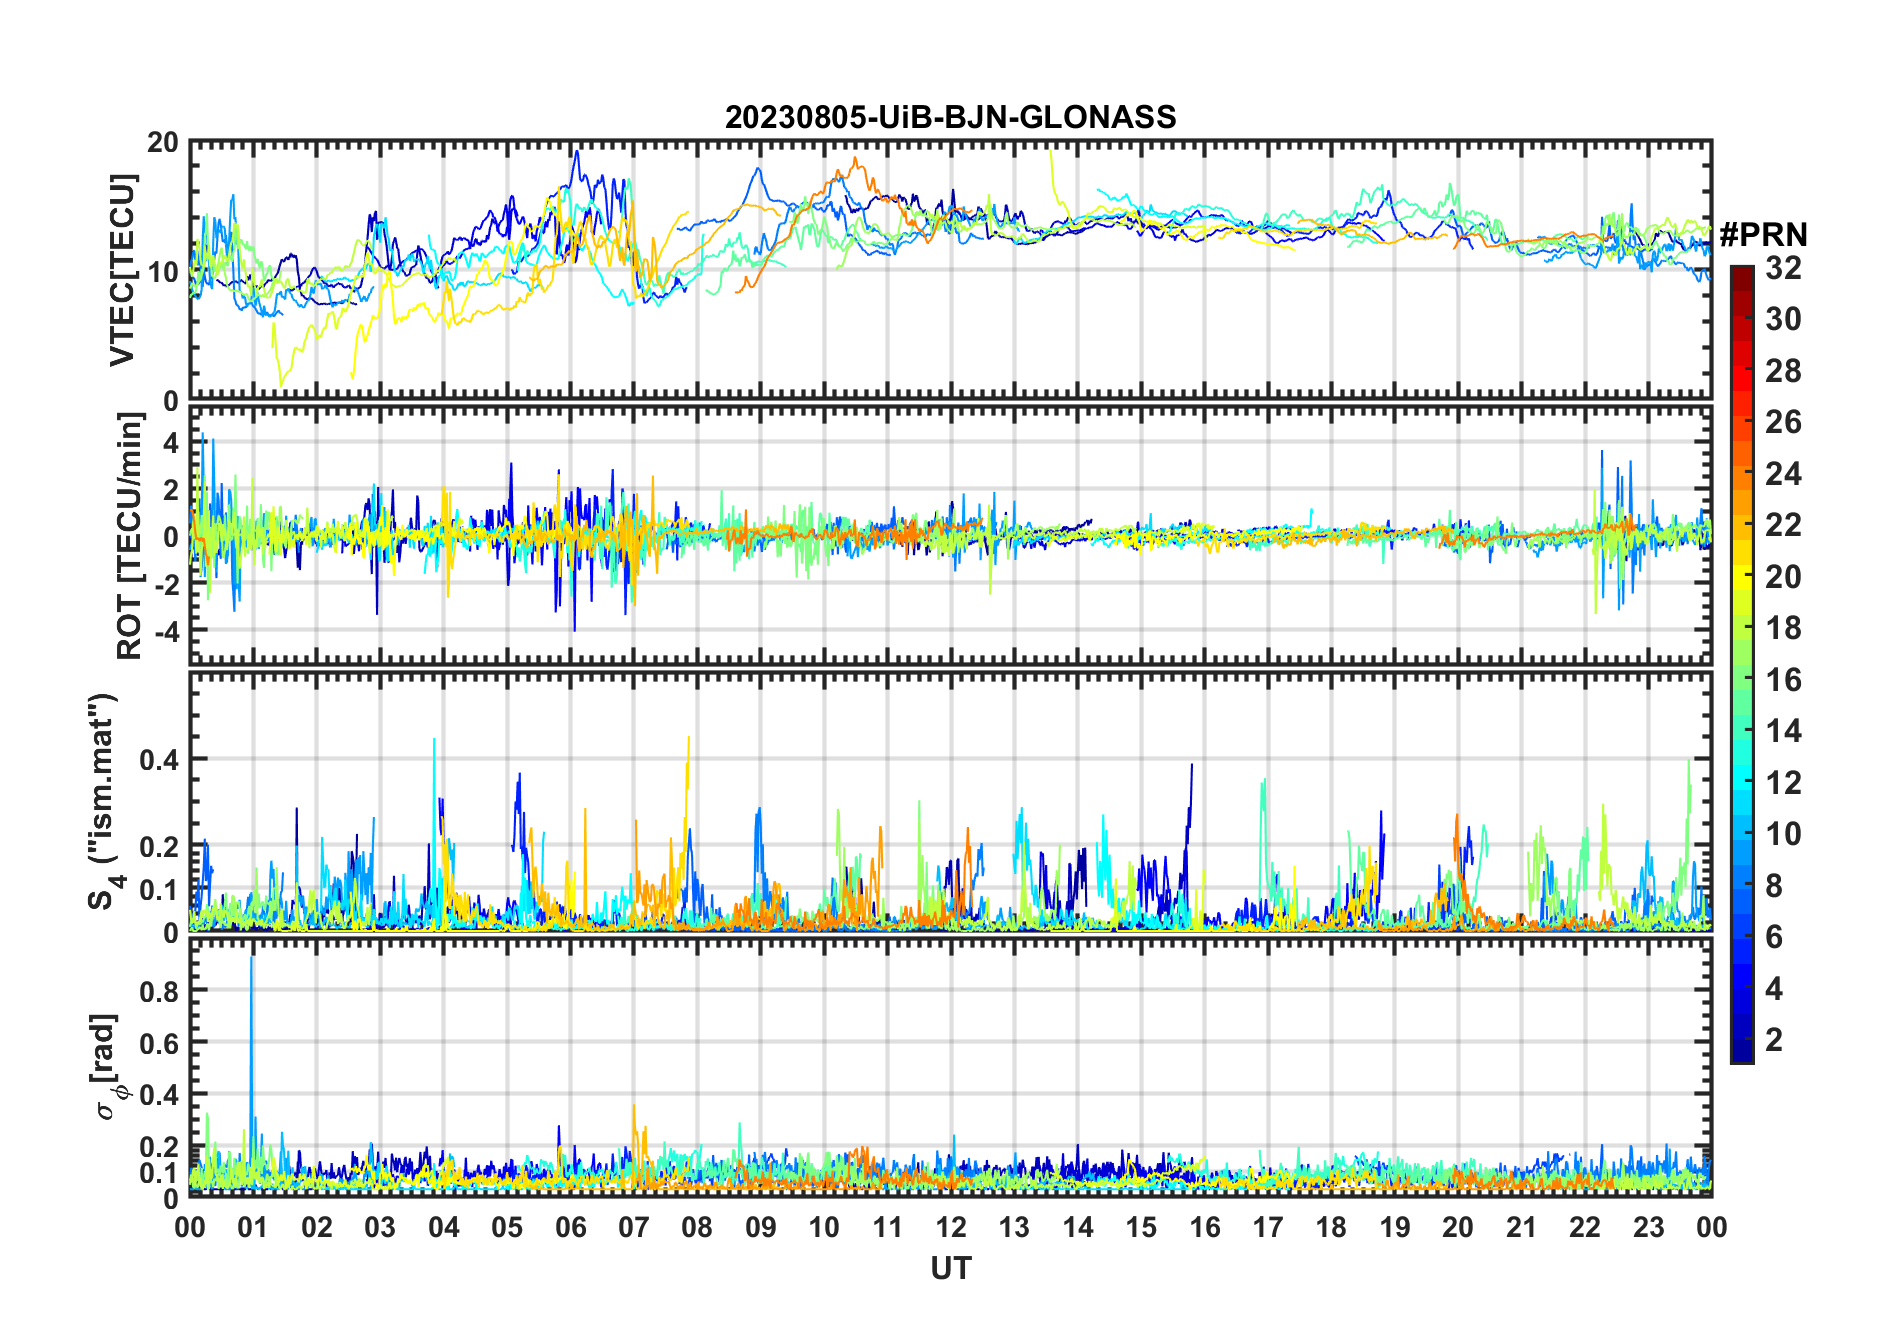Click the ROT [TECU/min] y-axis label
This screenshot has height=1330, width=1902.
point(129,535)
